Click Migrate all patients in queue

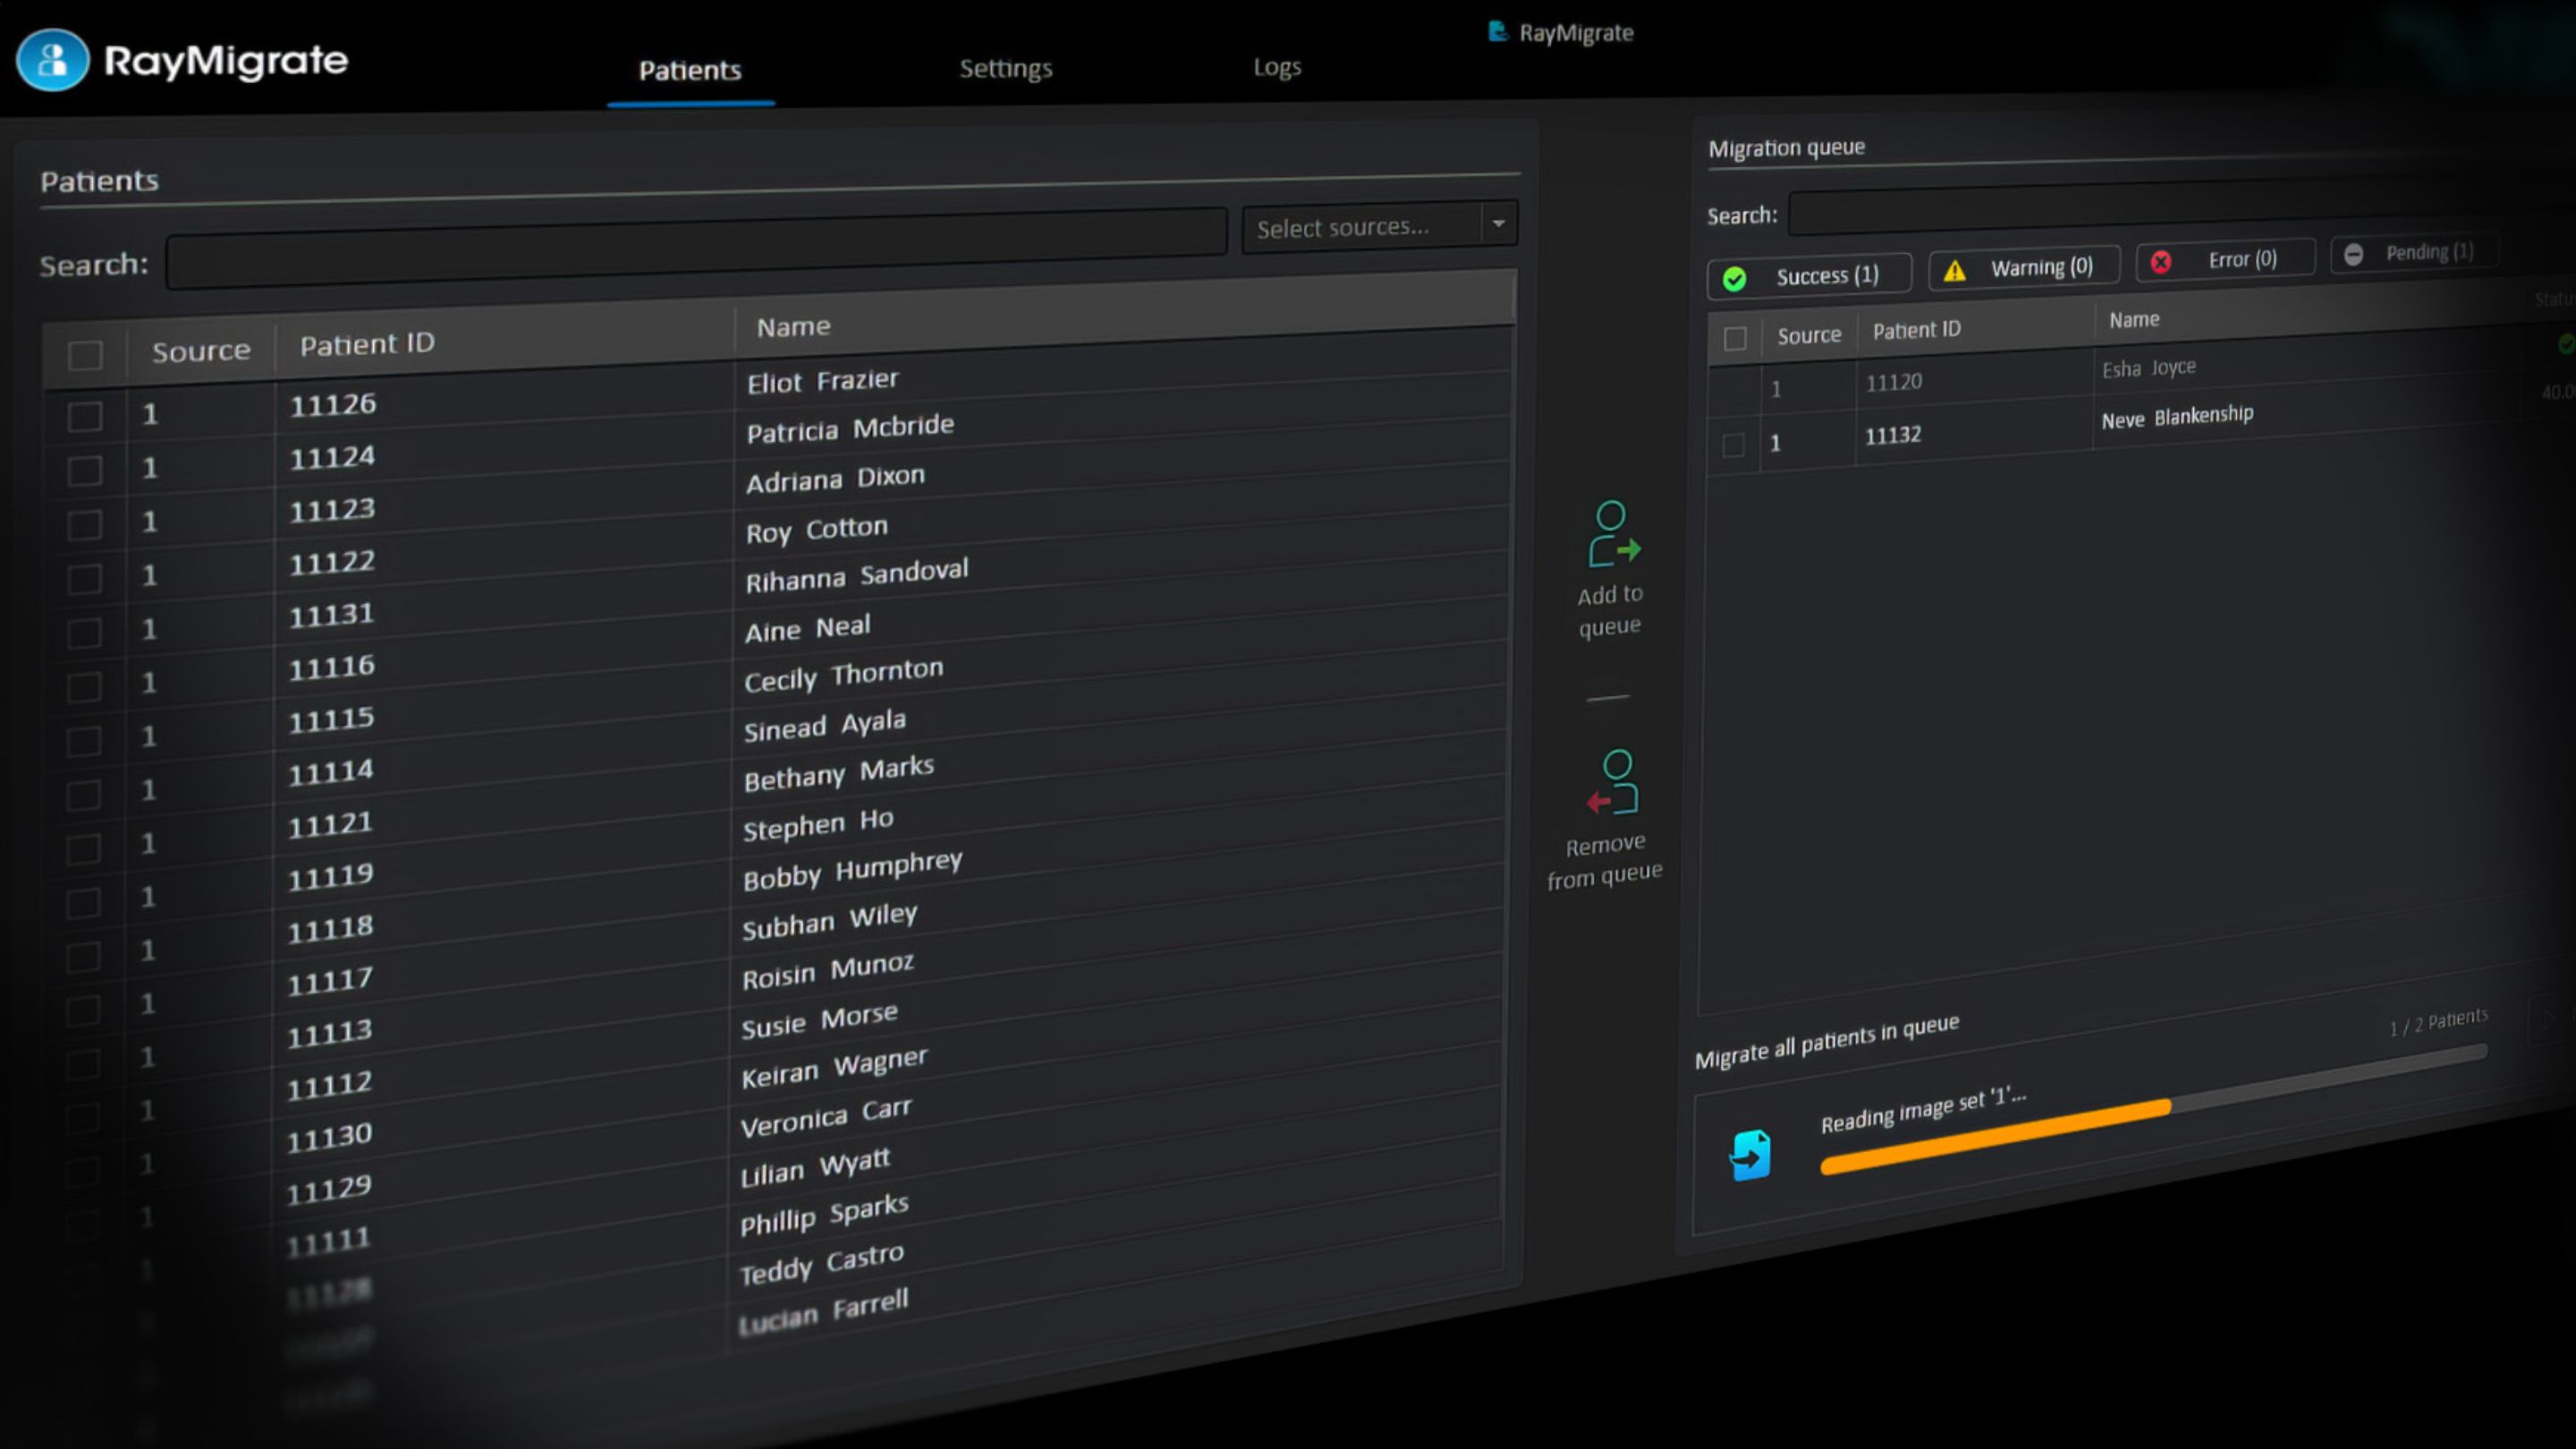(1826, 1041)
